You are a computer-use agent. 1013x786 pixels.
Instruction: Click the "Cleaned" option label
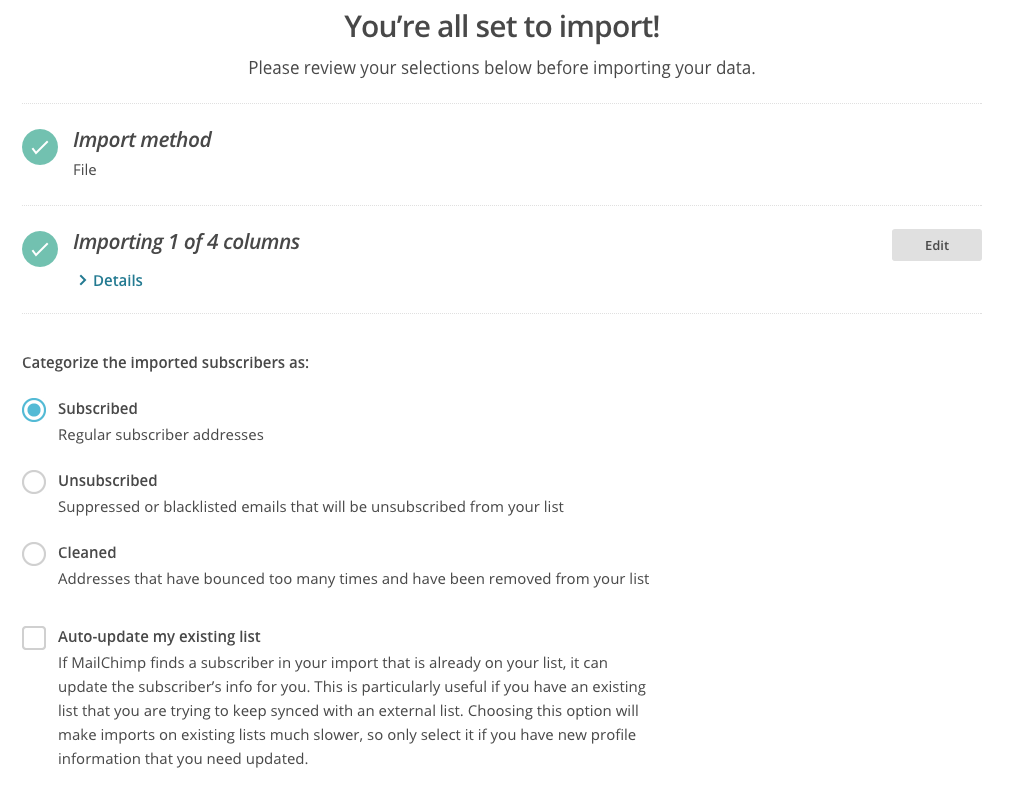[x=87, y=553]
